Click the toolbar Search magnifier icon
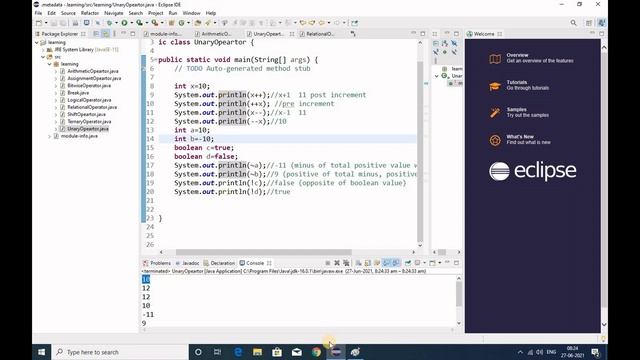The width and height of the screenshot is (640, 360). [x=573, y=23]
